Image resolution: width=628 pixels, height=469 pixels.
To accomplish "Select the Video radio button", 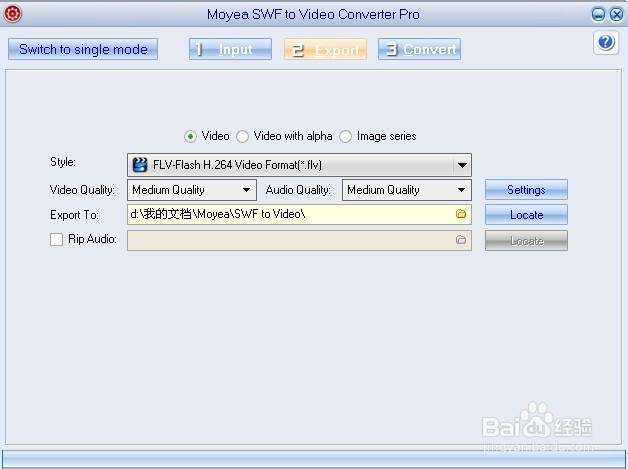I will [x=190, y=137].
